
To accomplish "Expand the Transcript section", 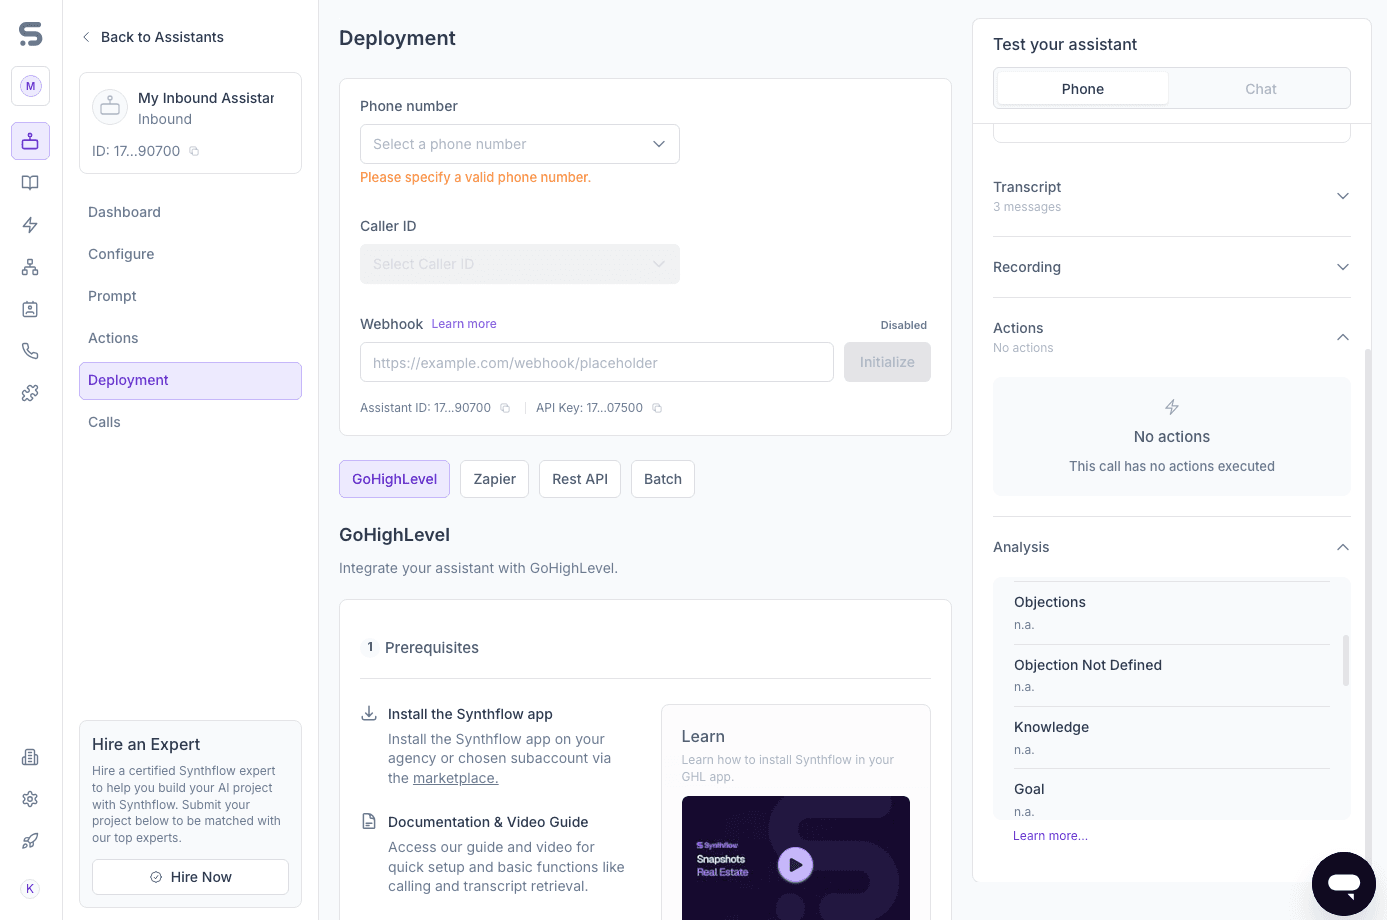I will pyautogui.click(x=1342, y=196).
